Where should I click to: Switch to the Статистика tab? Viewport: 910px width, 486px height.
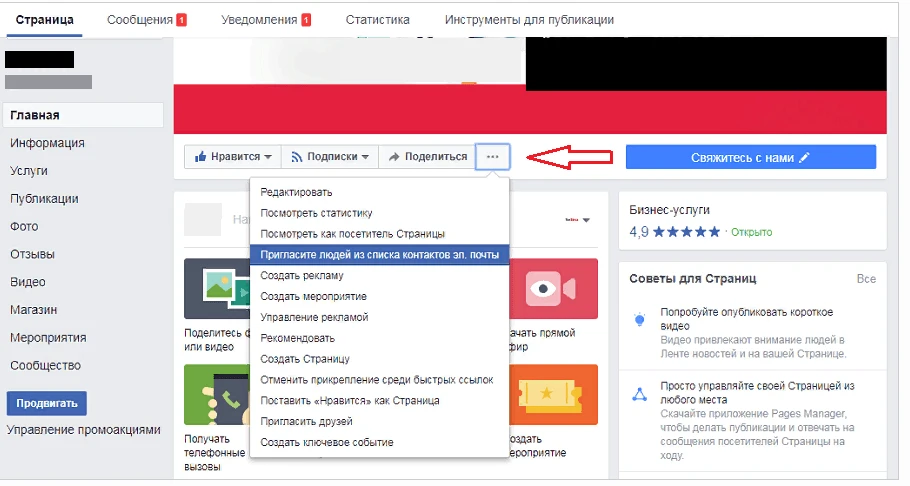tap(377, 20)
